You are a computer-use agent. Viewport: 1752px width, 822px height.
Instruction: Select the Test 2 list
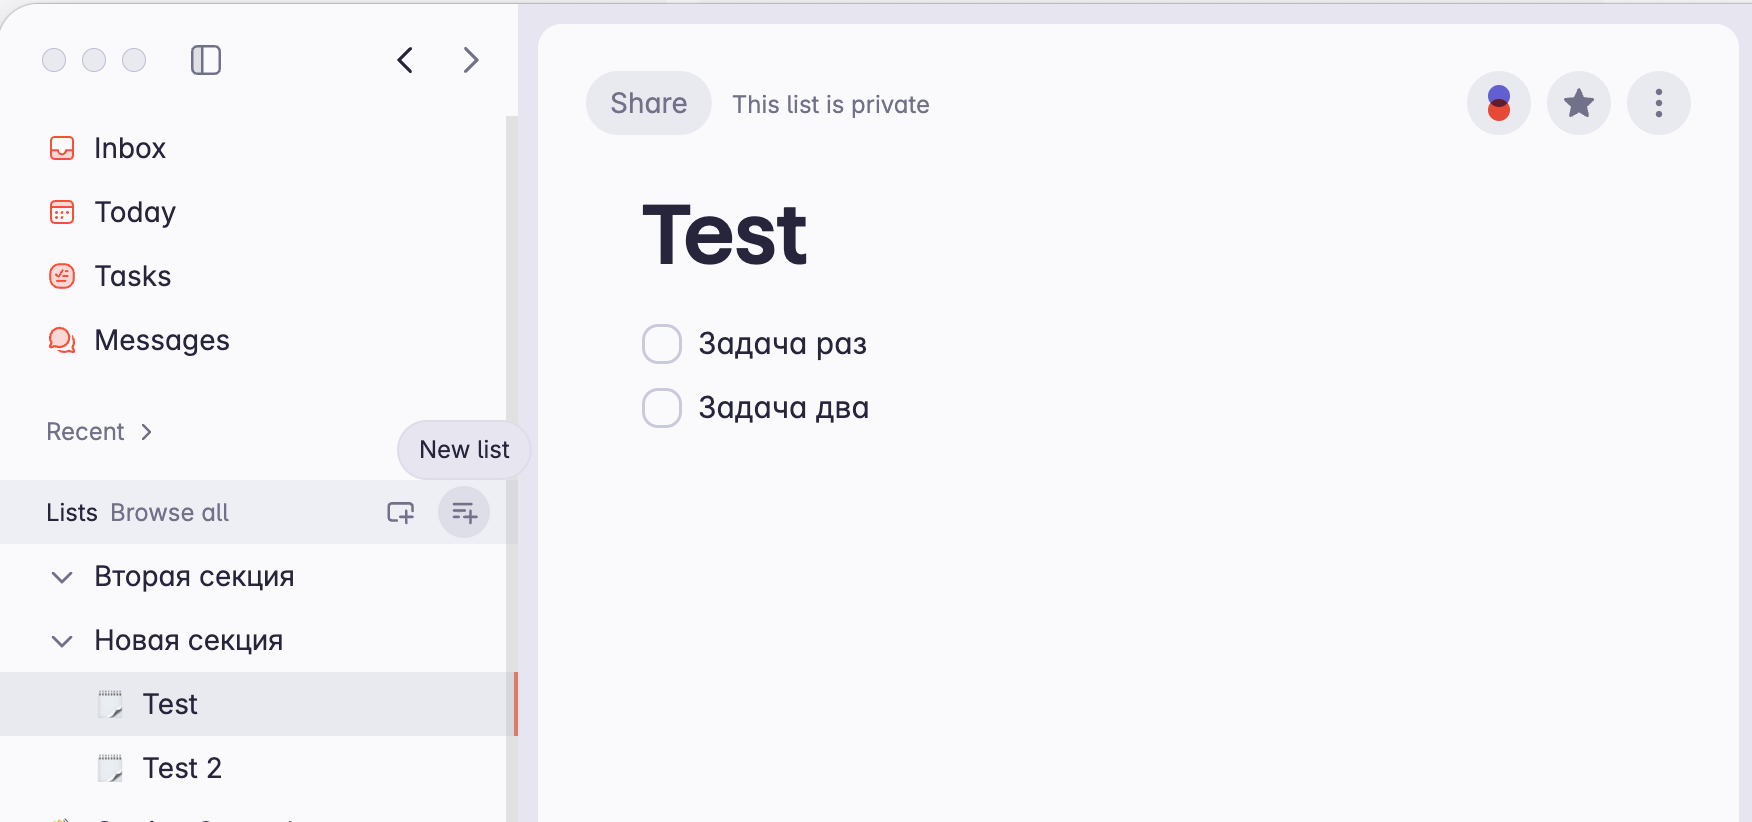tap(181, 768)
